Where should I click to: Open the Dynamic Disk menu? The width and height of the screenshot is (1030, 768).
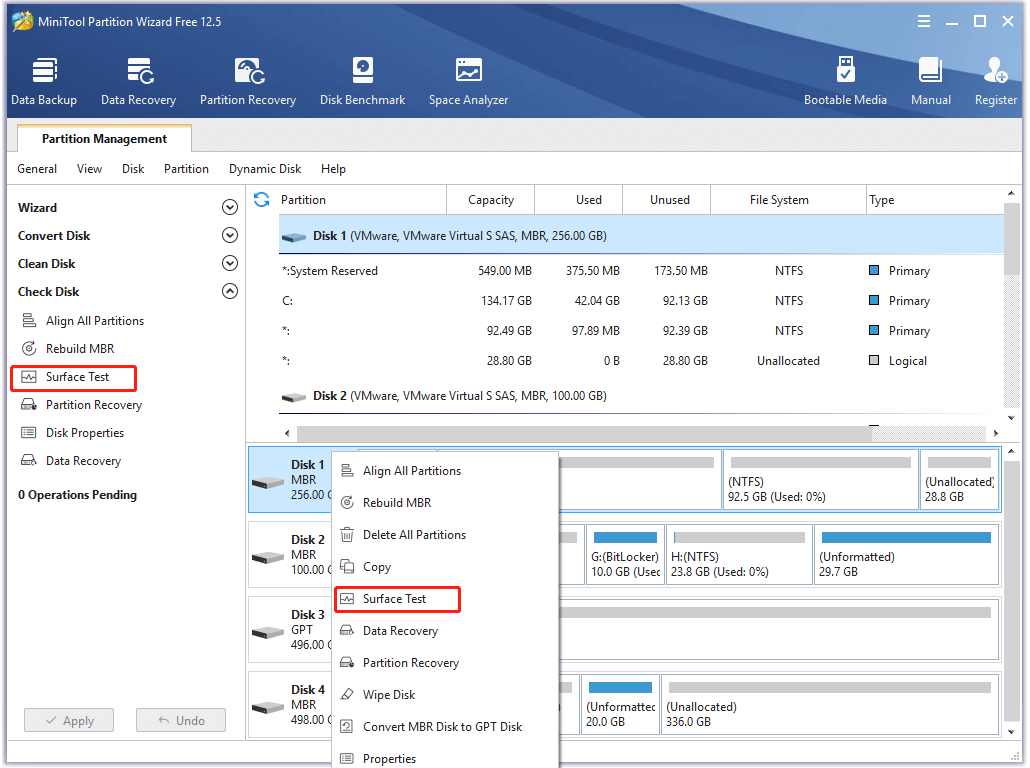click(264, 168)
